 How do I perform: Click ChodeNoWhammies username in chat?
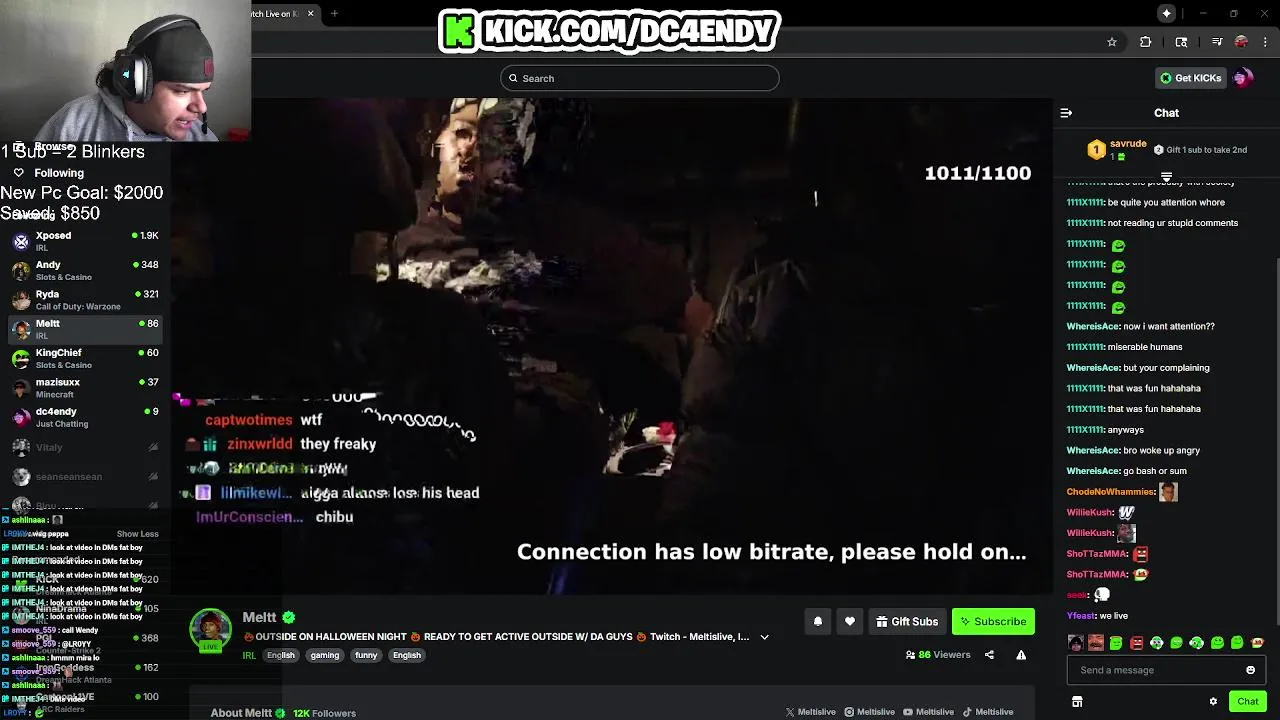click(x=1110, y=492)
